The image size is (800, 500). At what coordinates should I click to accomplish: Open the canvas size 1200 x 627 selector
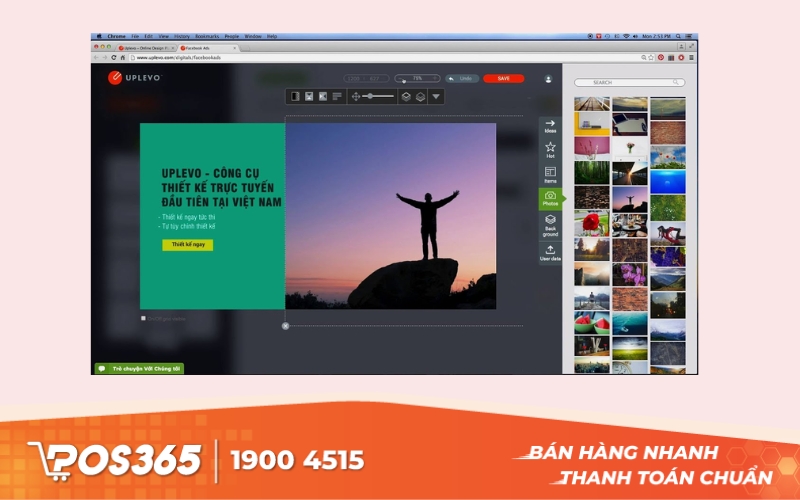tap(366, 79)
